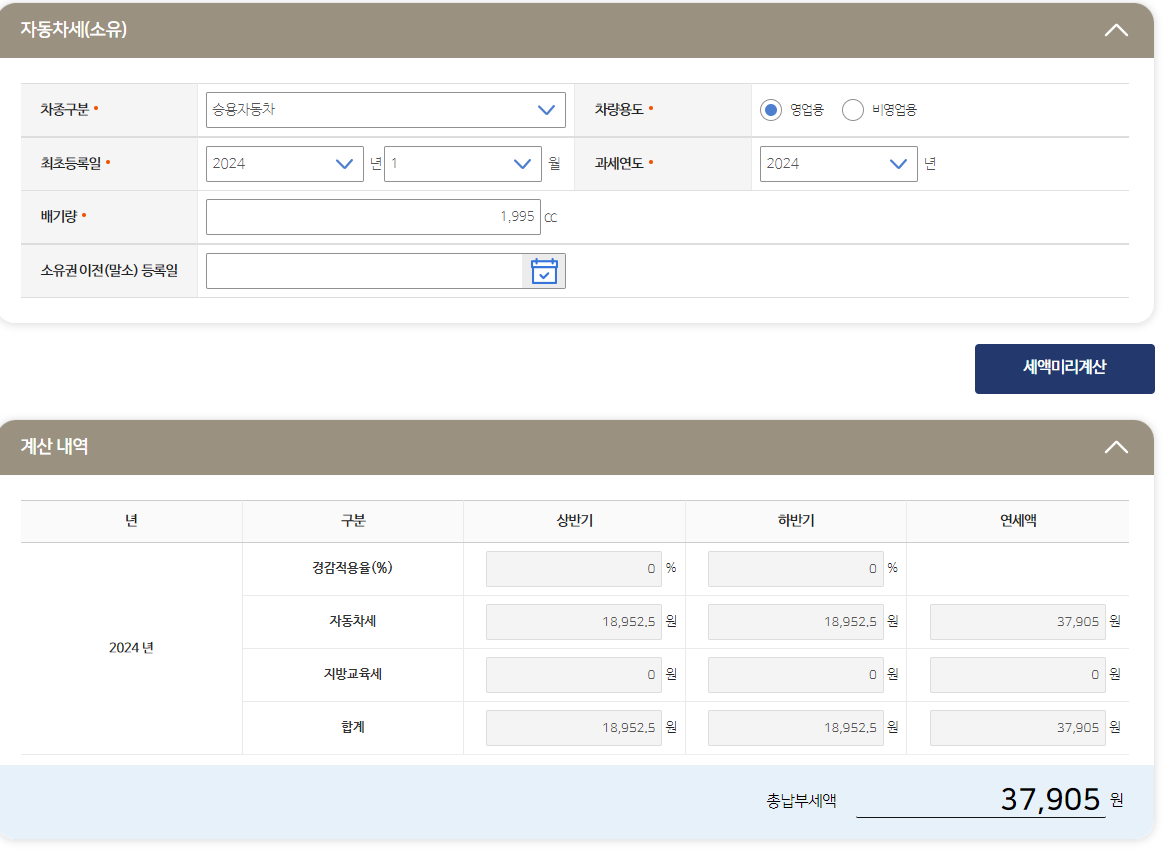Click the 총납부세액 total 37,905
This screenshot has height=859, width=1165.
coord(1050,800)
